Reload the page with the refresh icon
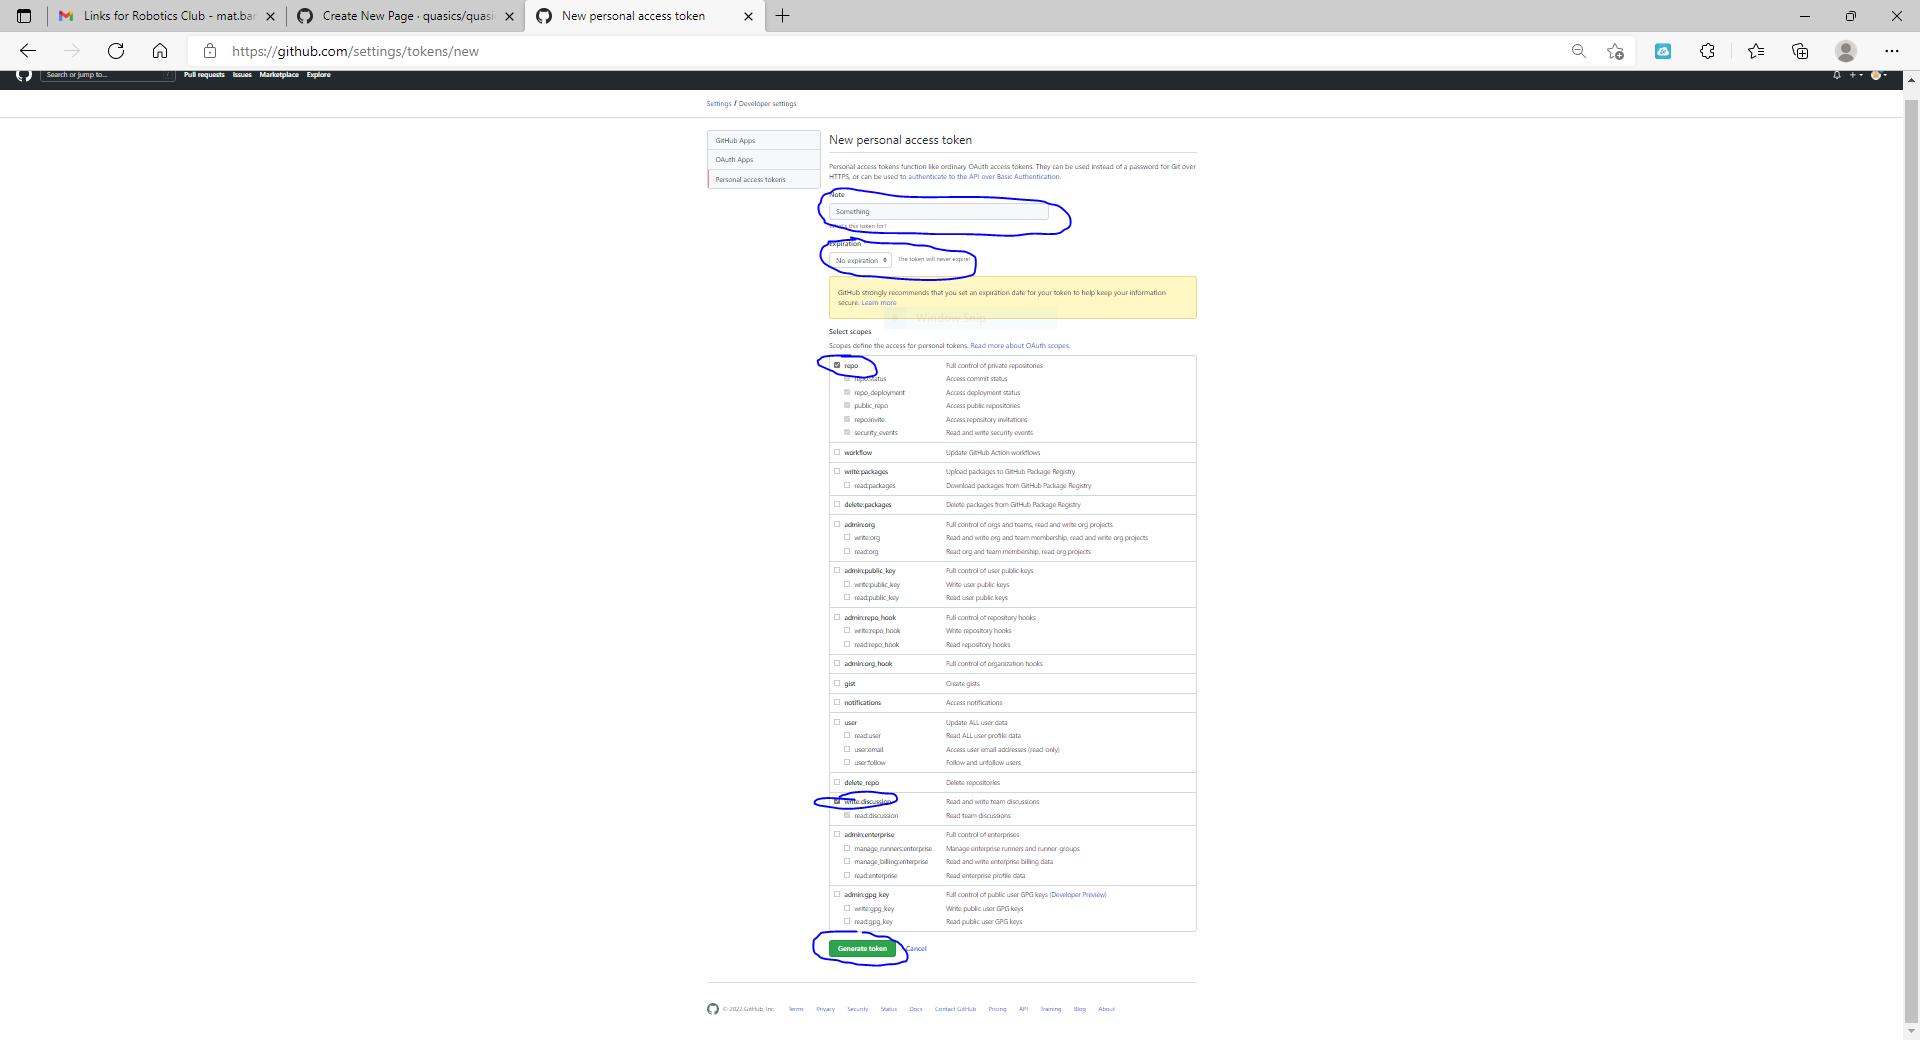Screen dimensions: 1920x1040 116,51
